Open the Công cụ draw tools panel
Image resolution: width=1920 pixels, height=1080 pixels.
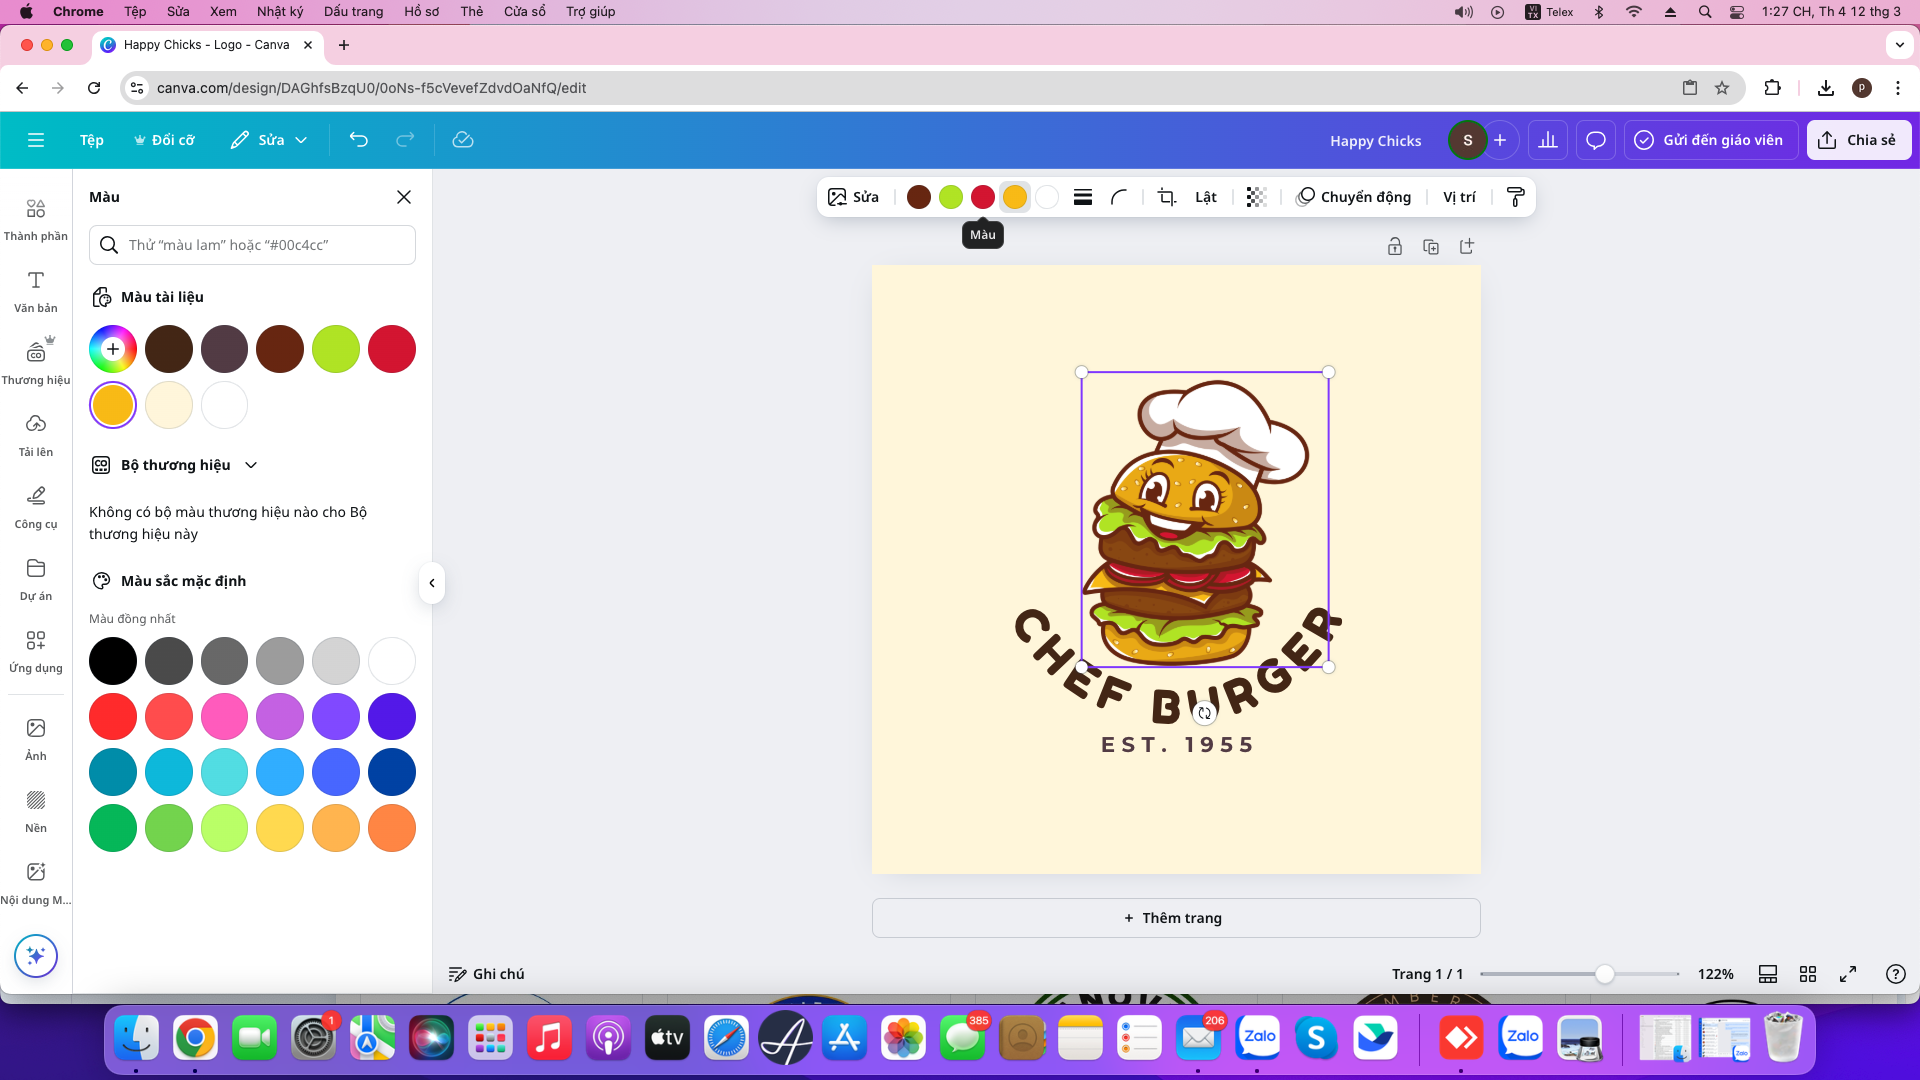pos(36,507)
